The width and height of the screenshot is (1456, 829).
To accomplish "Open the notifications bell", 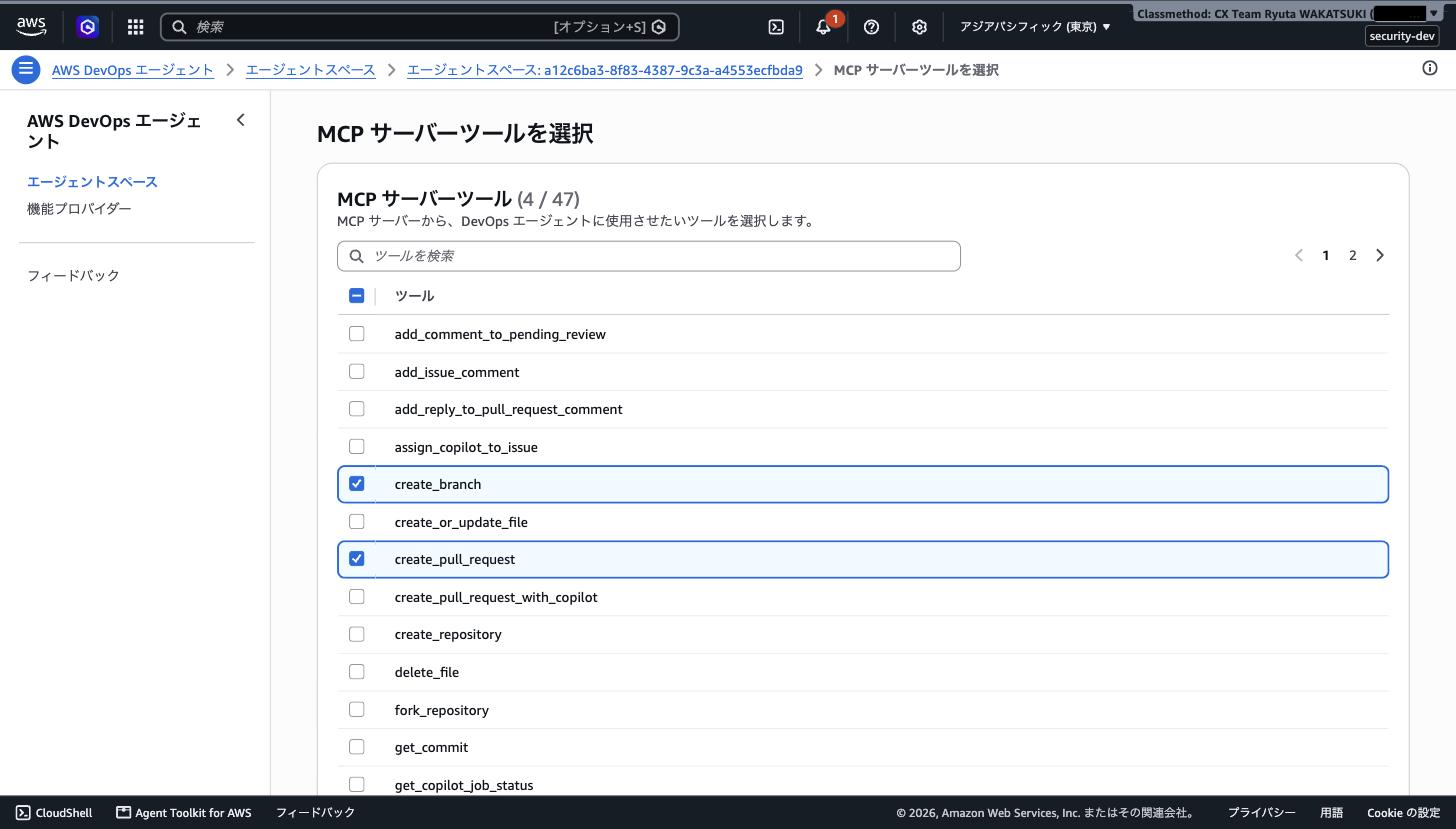I will [824, 27].
